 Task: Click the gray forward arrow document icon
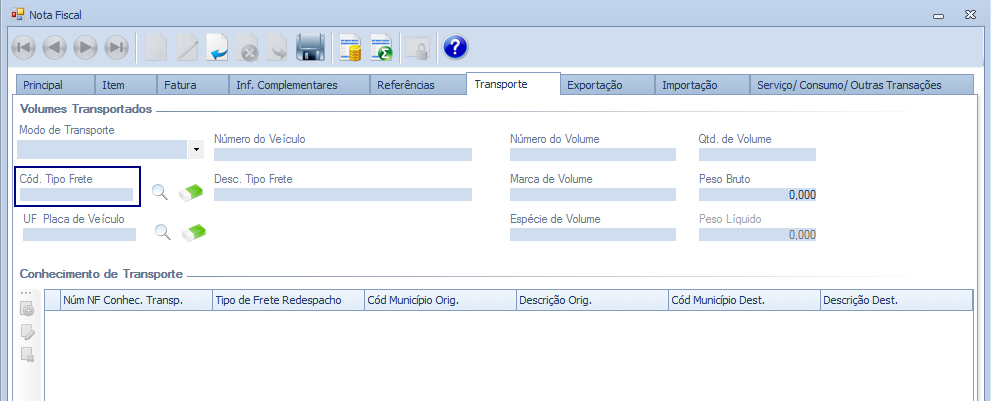277,47
